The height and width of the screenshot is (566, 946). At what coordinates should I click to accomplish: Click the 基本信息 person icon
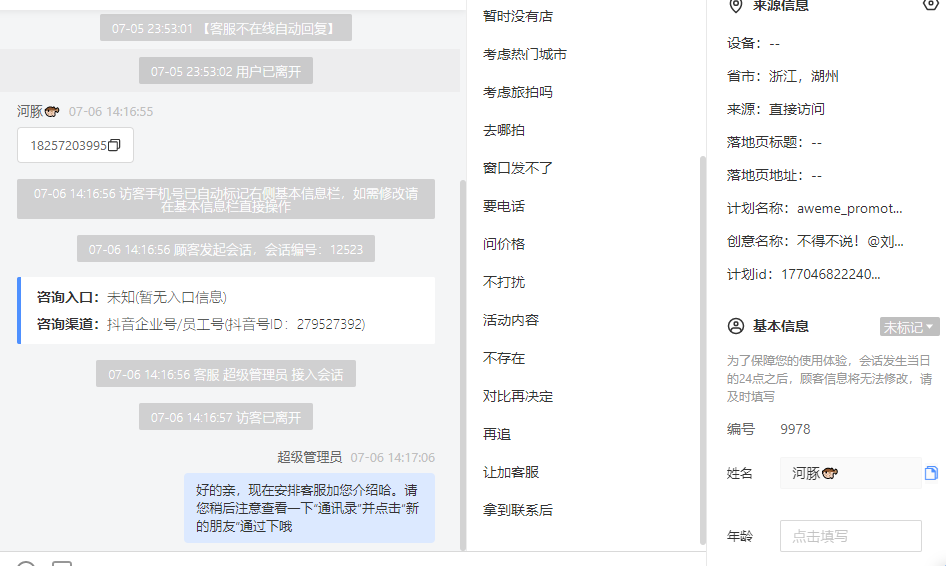tap(735, 326)
